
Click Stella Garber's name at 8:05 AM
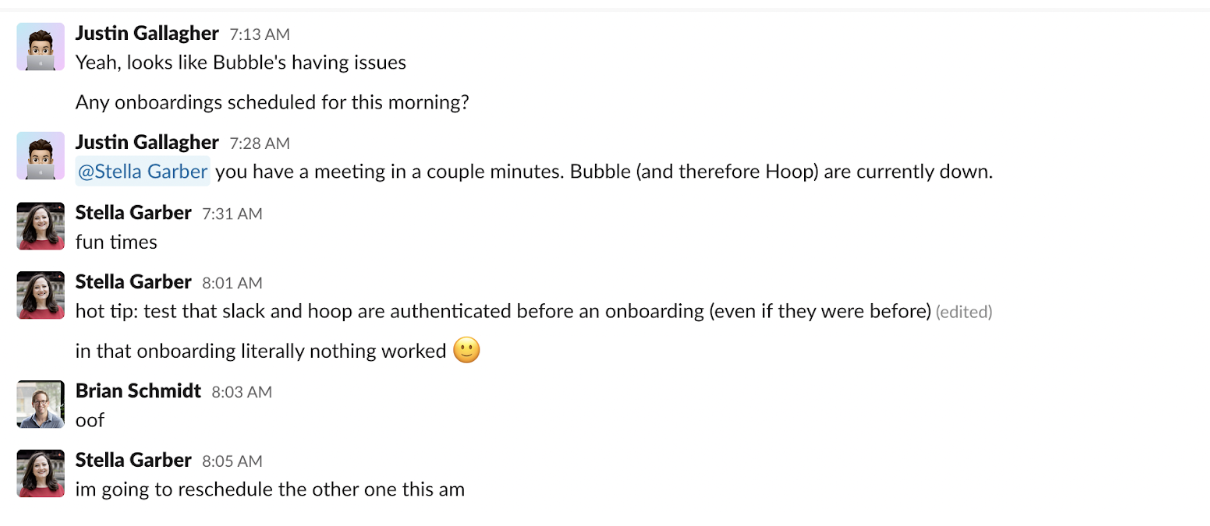point(133,460)
